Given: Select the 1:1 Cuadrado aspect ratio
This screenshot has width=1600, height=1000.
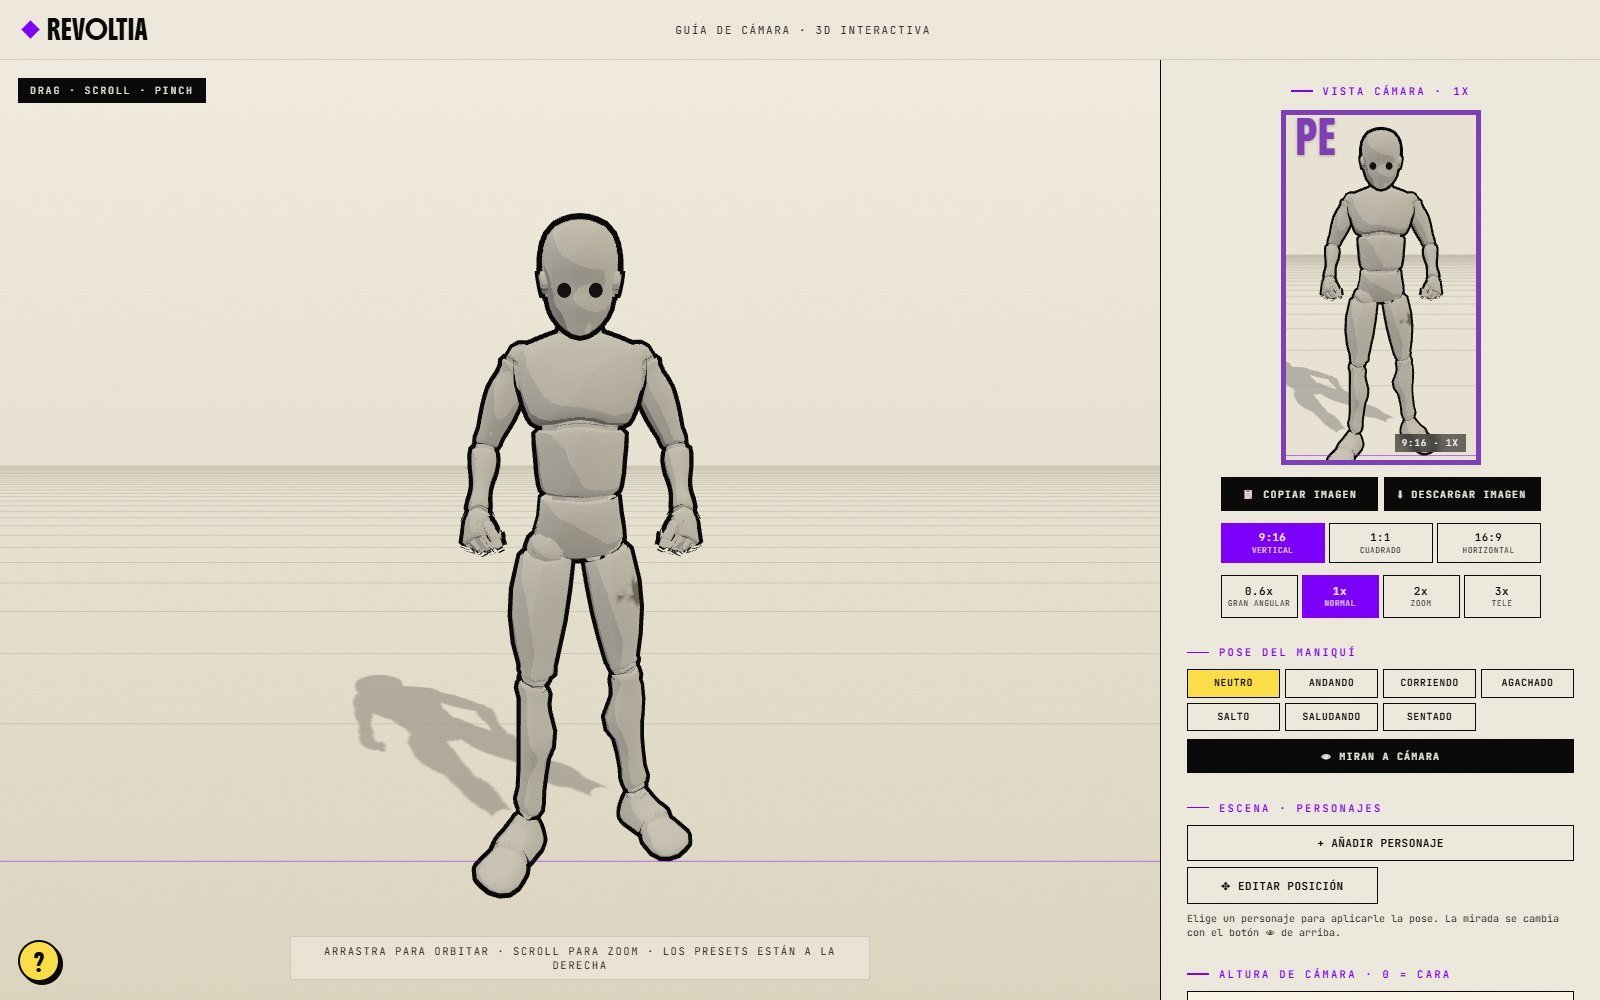Looking at the screenshot, I should coord(1380,543).
